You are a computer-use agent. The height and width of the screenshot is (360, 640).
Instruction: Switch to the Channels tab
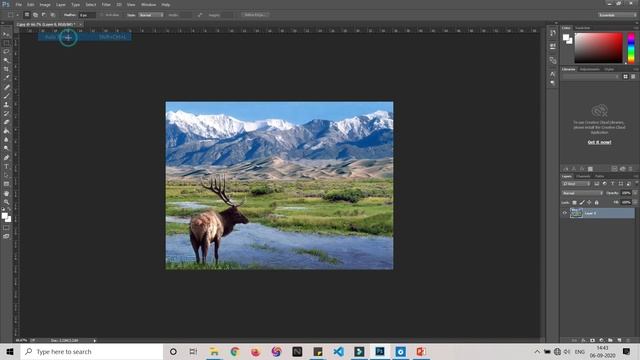[x=583, y=176]
